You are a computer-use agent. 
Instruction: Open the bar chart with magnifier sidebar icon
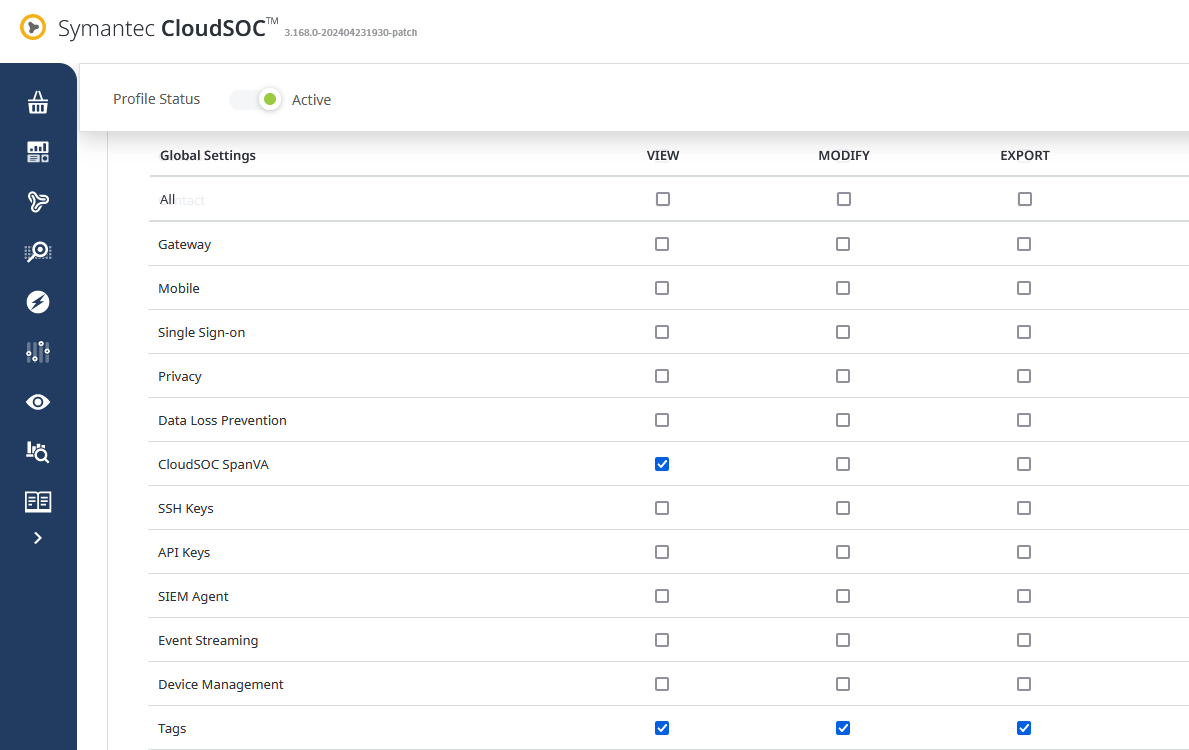point(38,452)
